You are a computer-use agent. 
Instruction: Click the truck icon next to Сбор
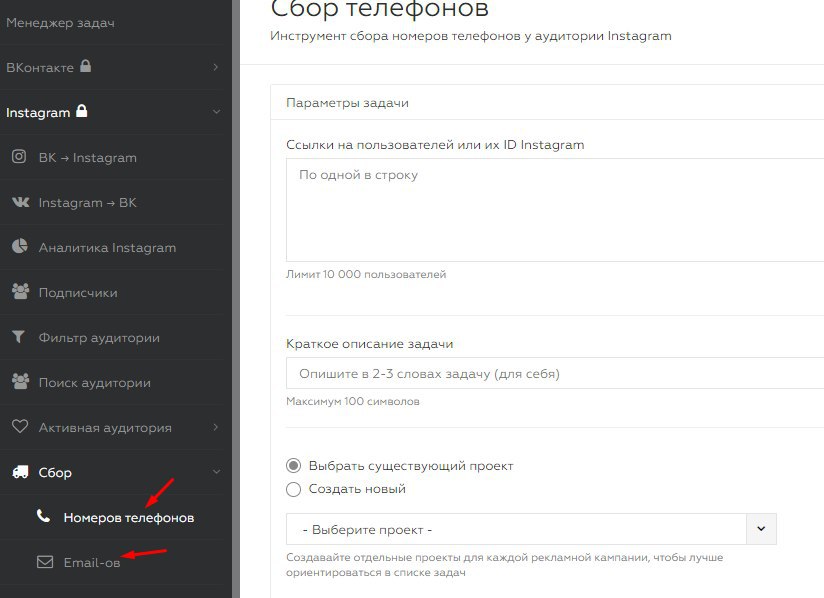[x=20, y=472]
